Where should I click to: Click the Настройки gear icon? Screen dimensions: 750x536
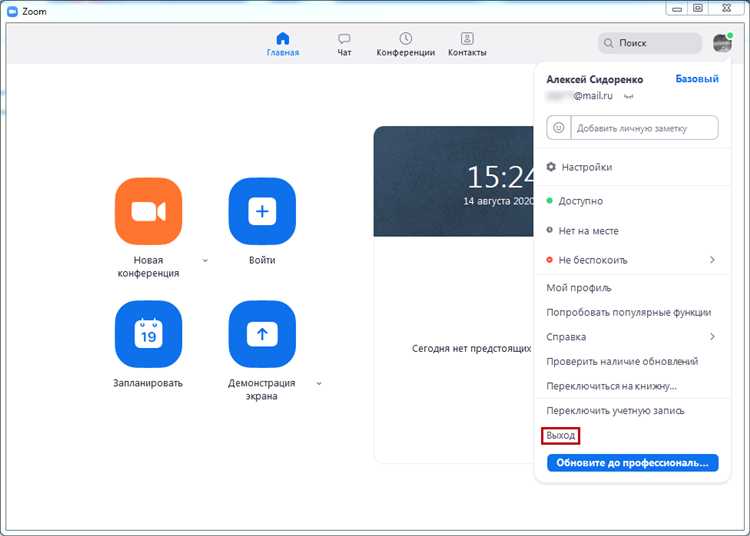(x=551, y=167)
